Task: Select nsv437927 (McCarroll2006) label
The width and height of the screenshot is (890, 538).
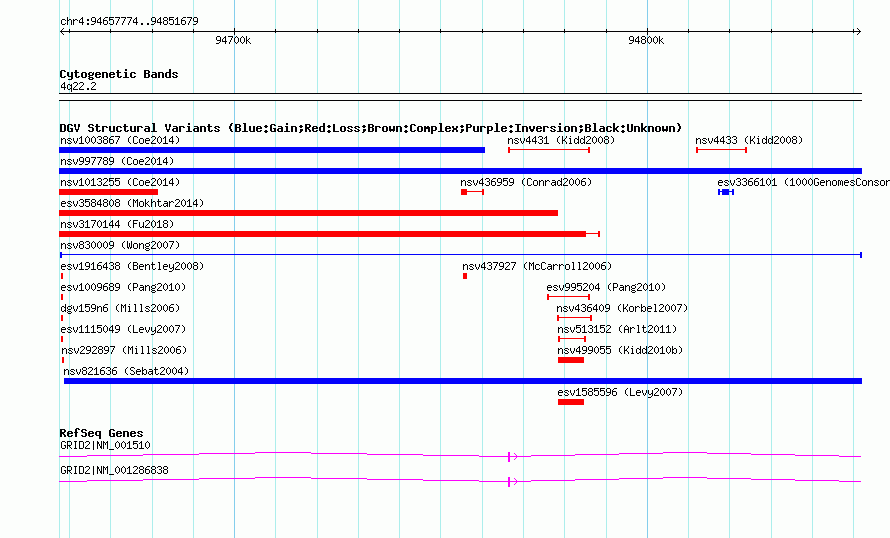Action: click(x=537, y=266)
